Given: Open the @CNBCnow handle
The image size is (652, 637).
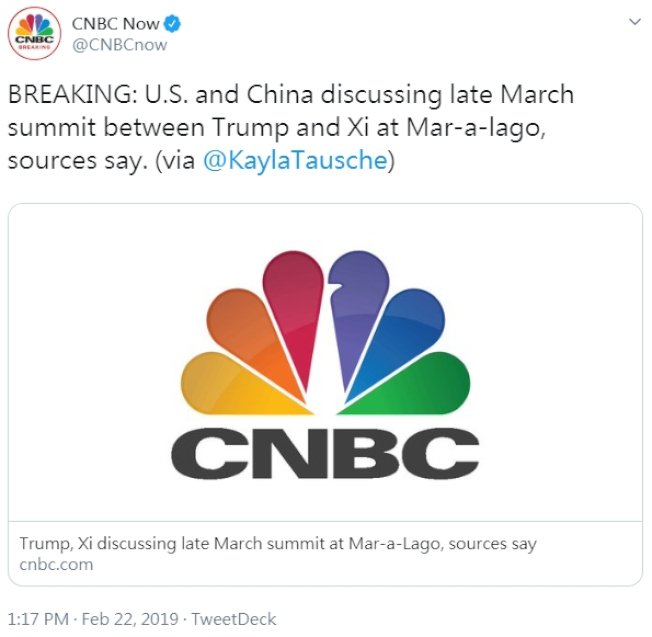Looking at the screenshot, I should point(119,44).
